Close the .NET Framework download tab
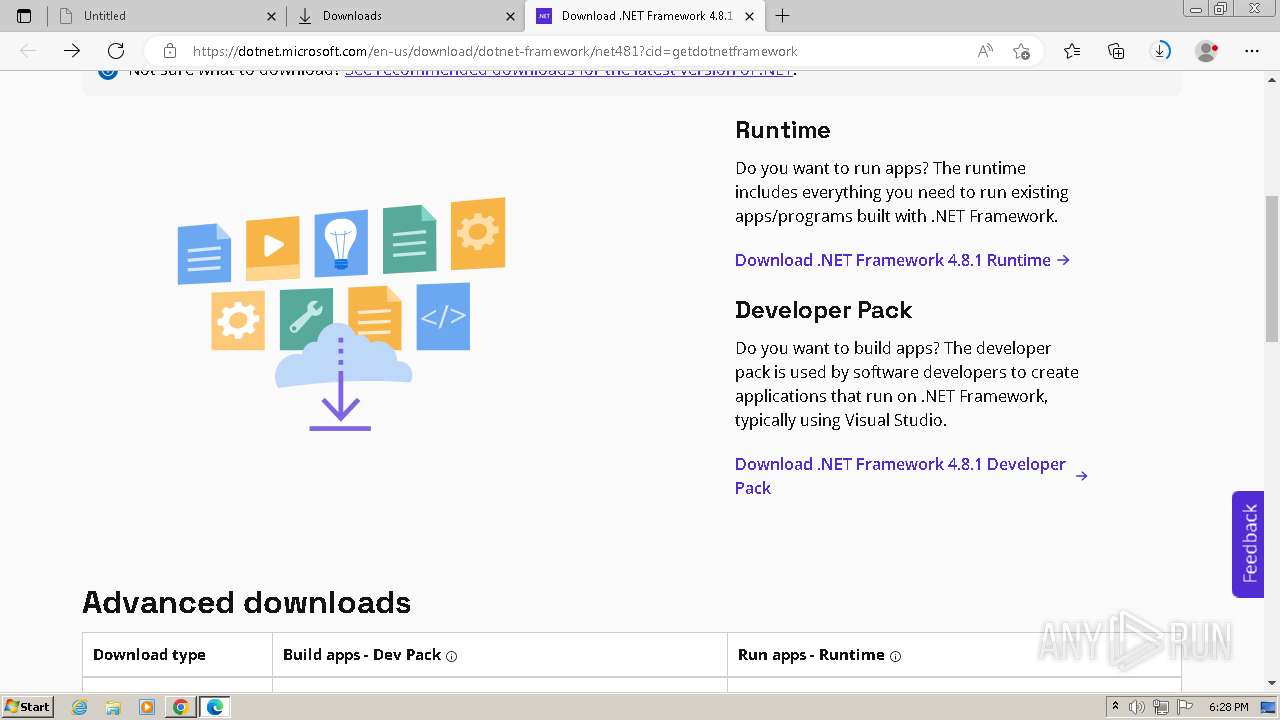 coord(749,16)
